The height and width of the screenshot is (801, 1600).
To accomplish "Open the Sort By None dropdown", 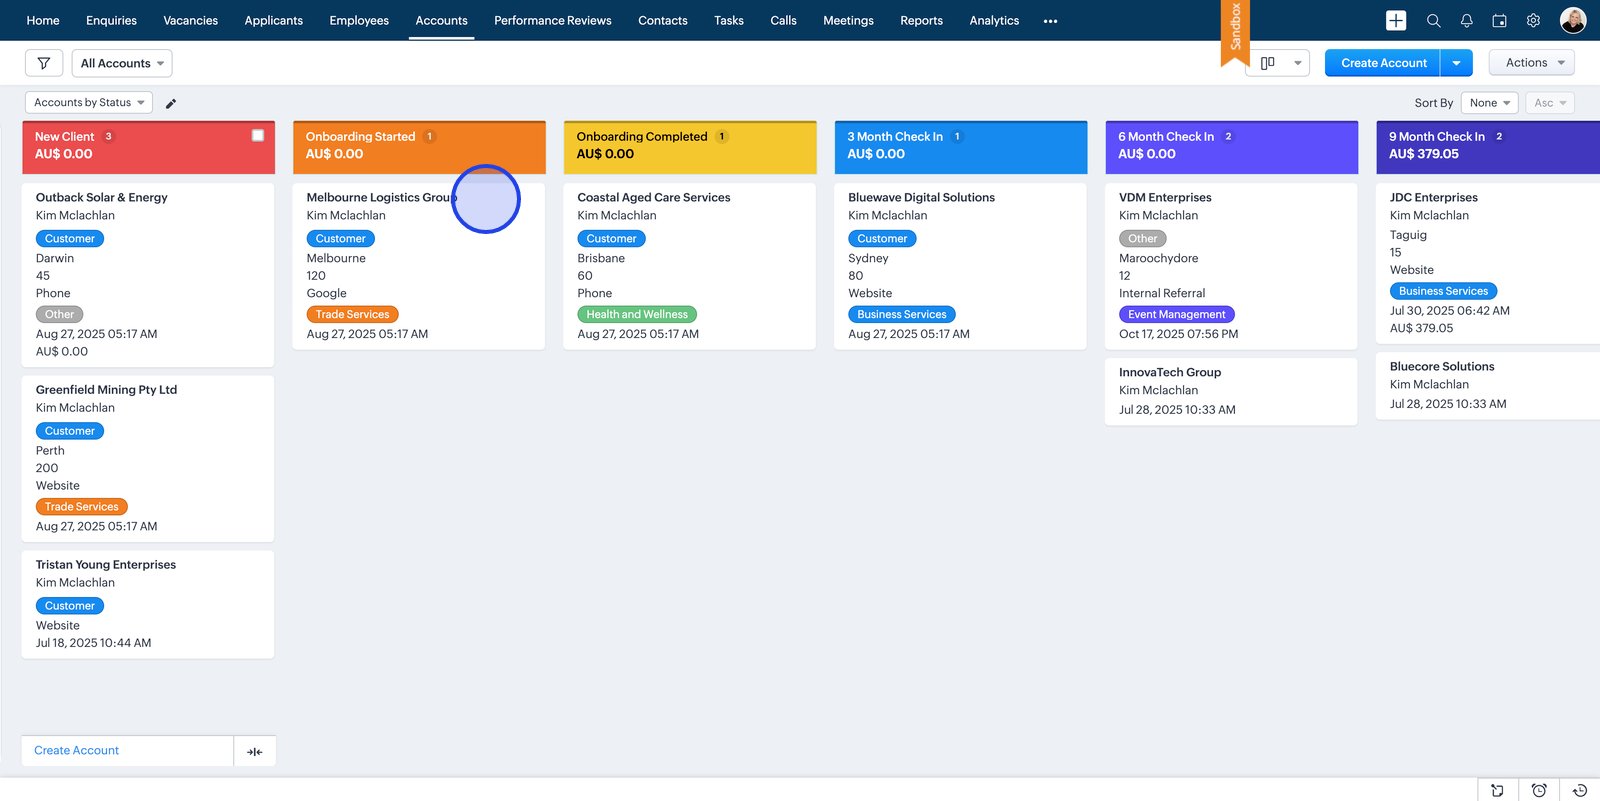I will tap(1489, 102).
